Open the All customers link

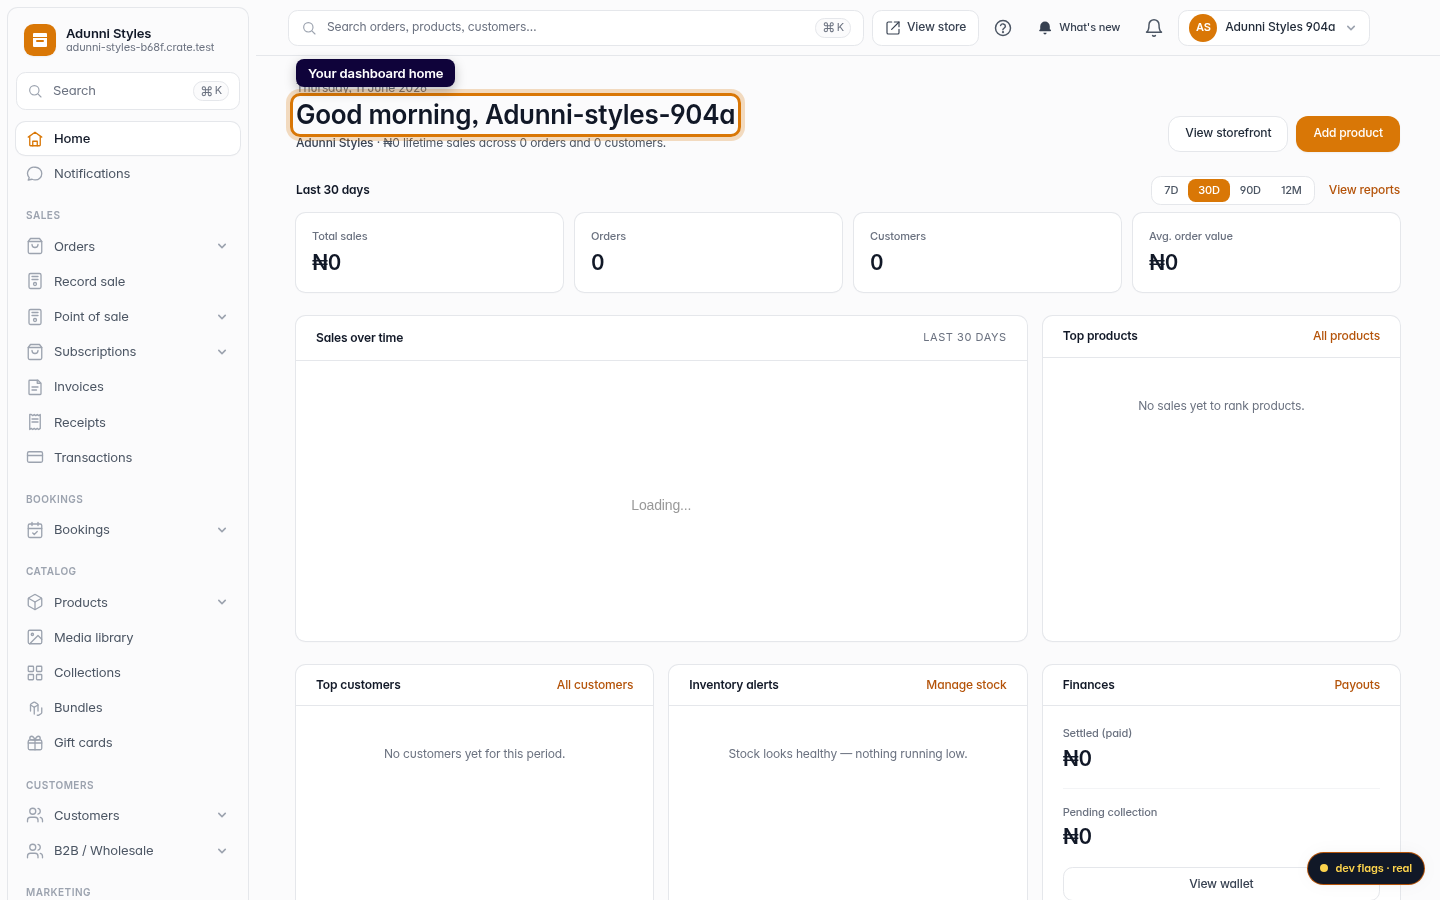pos(595,685)
